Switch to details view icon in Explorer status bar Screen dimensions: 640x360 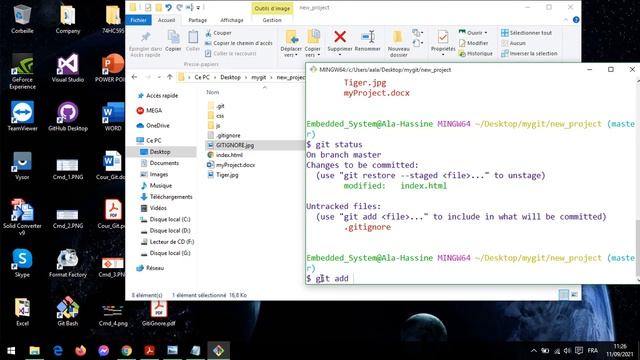[563, 294]
